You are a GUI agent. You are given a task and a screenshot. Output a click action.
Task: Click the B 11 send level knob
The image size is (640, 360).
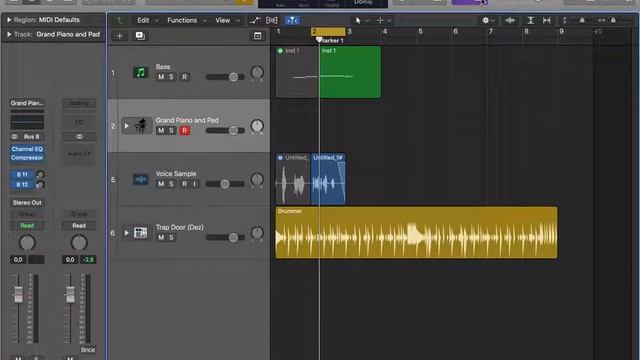click(40, 174)
